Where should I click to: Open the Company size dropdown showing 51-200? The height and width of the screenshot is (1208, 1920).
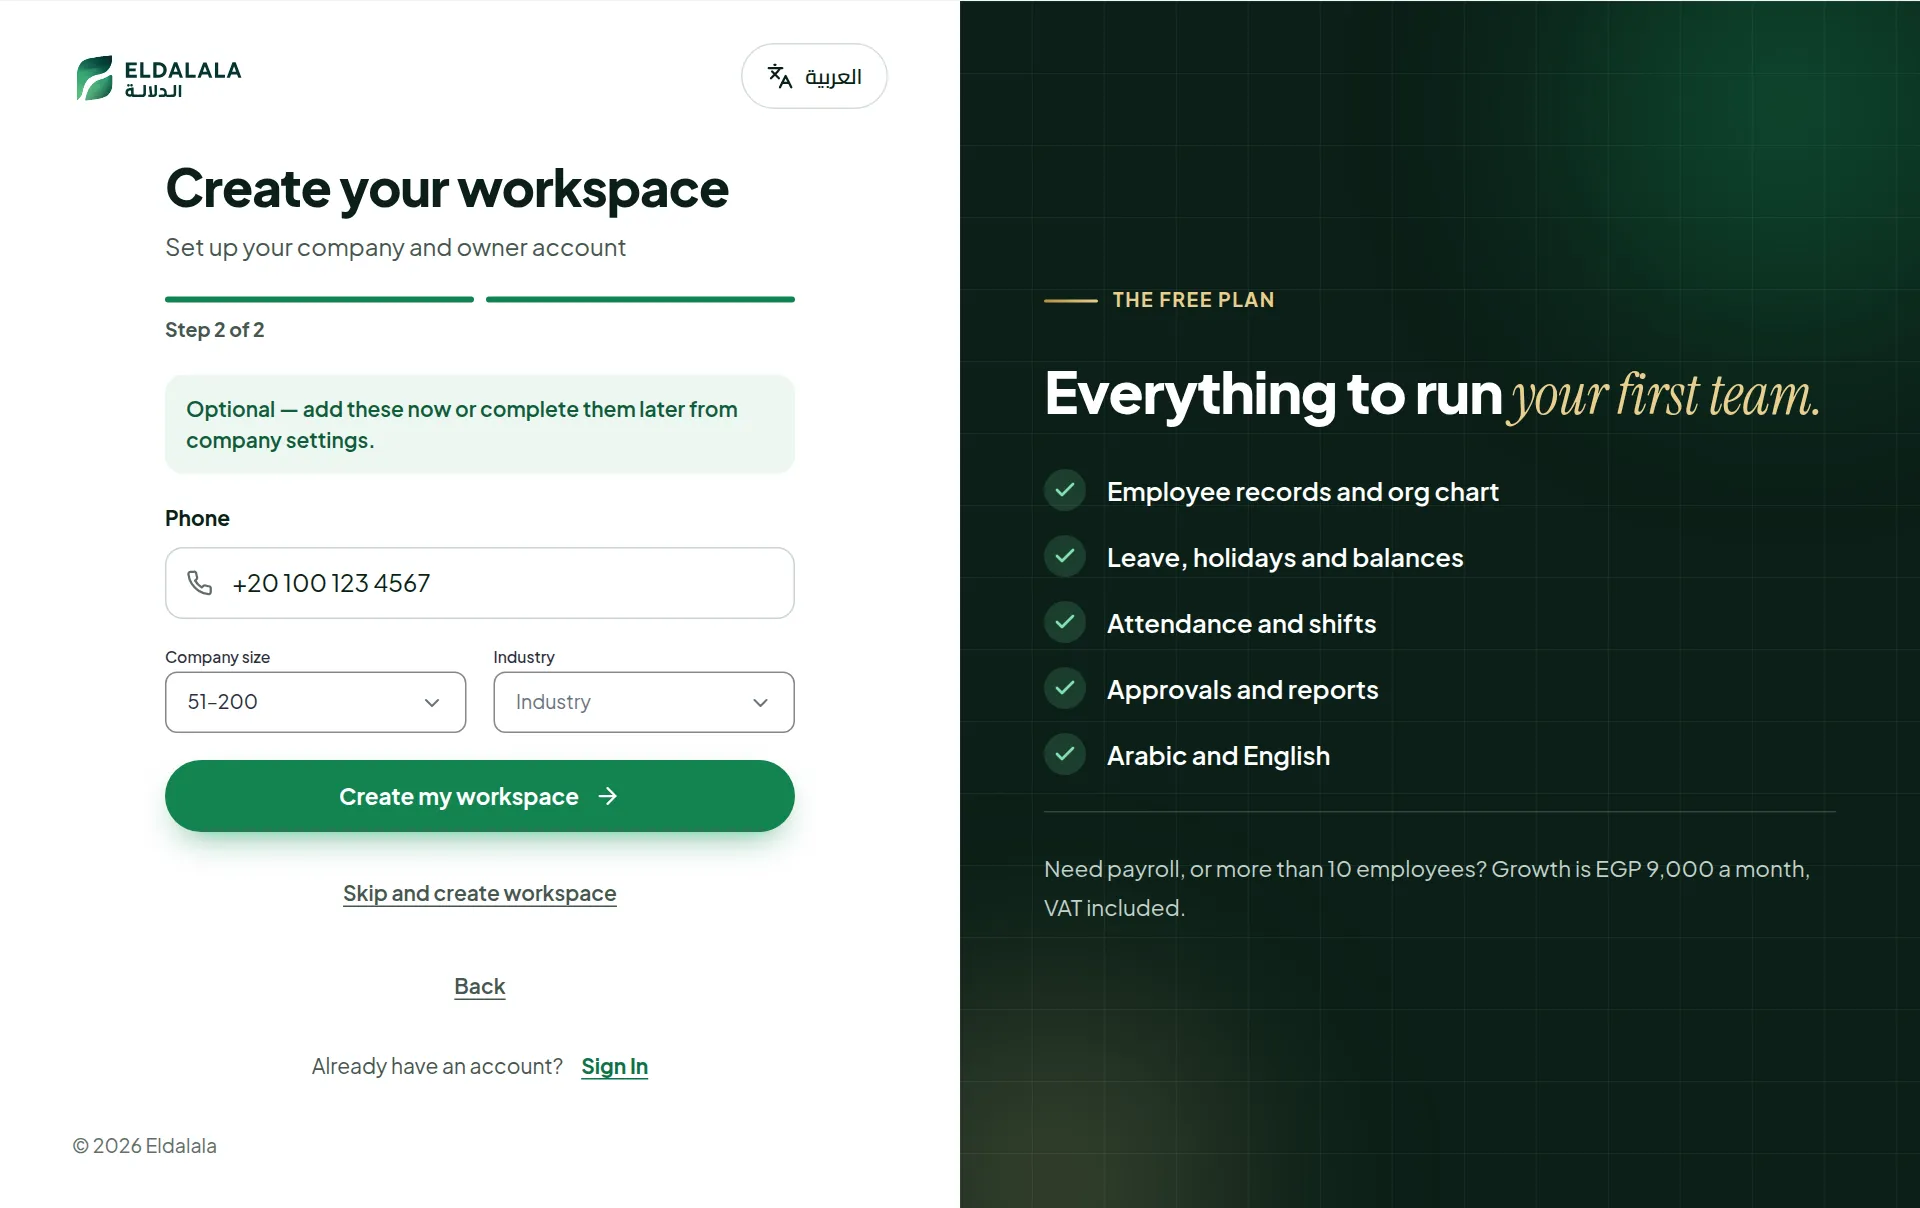click(x=315, y=702)
